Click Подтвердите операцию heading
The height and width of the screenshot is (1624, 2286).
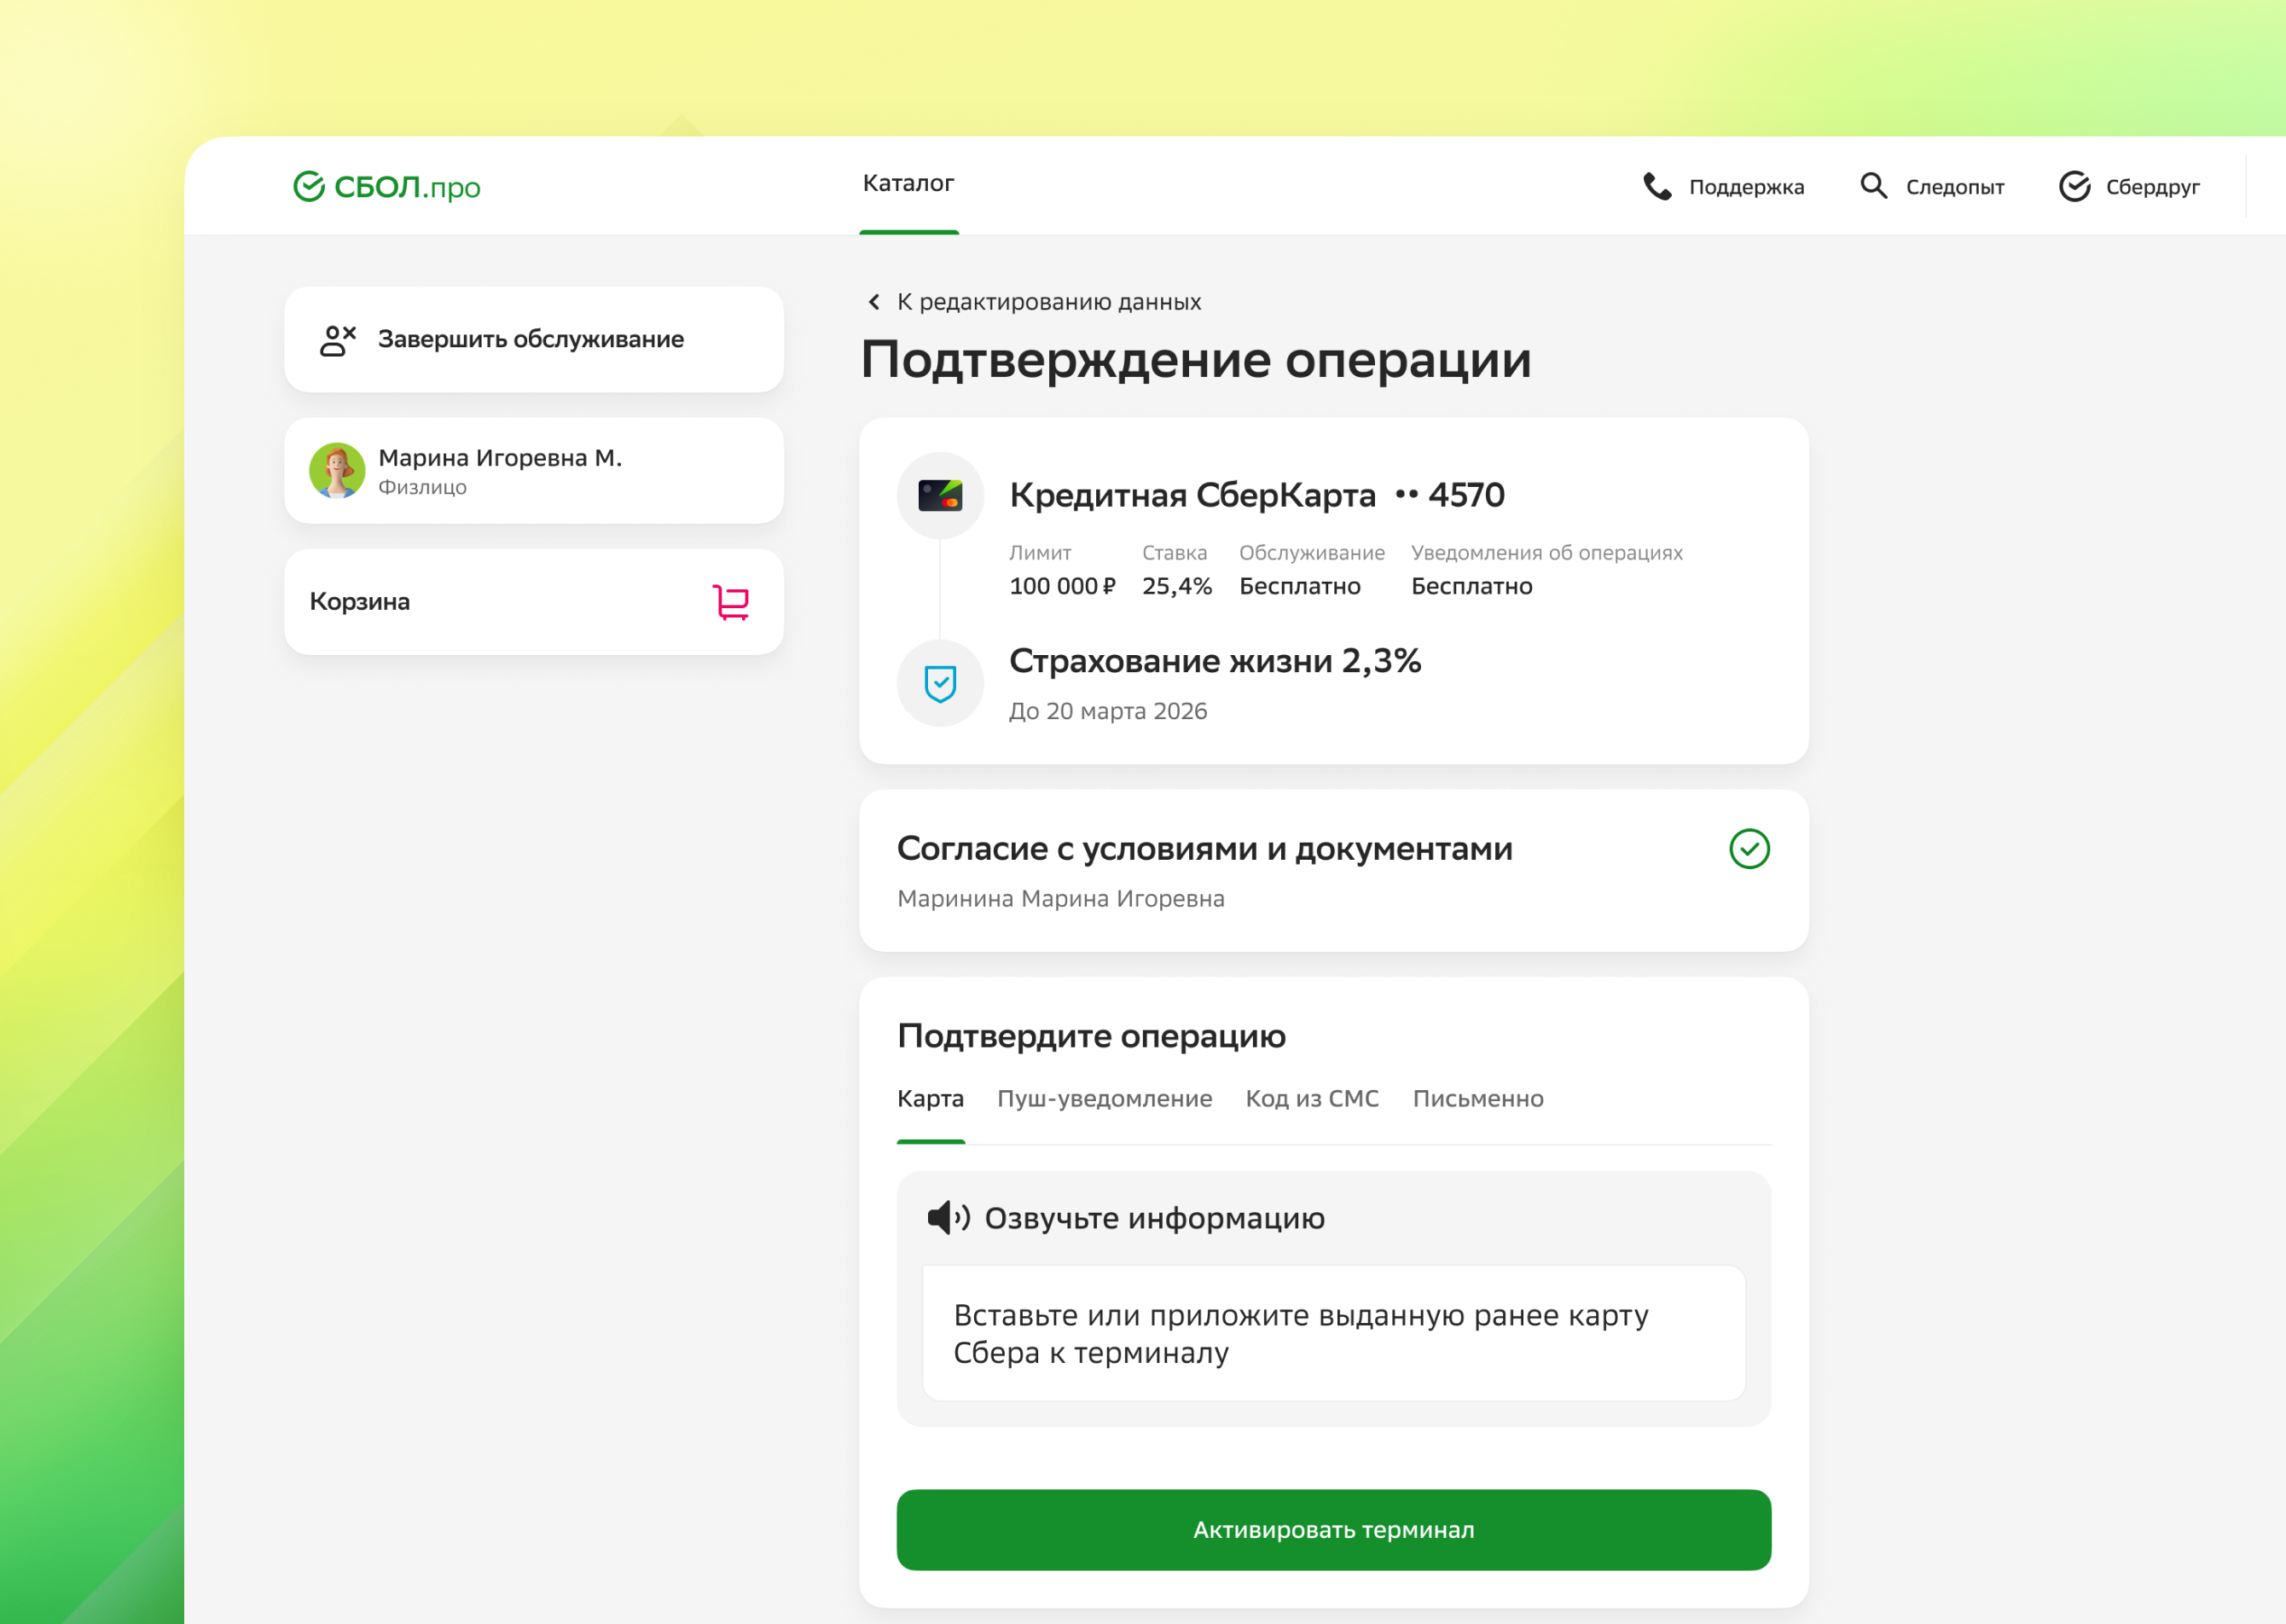point(1091,1037)
